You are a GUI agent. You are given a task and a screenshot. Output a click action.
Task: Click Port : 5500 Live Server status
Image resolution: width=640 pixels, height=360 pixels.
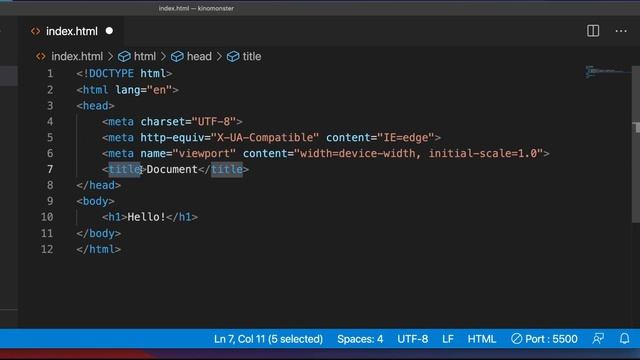tap(544, 339)
